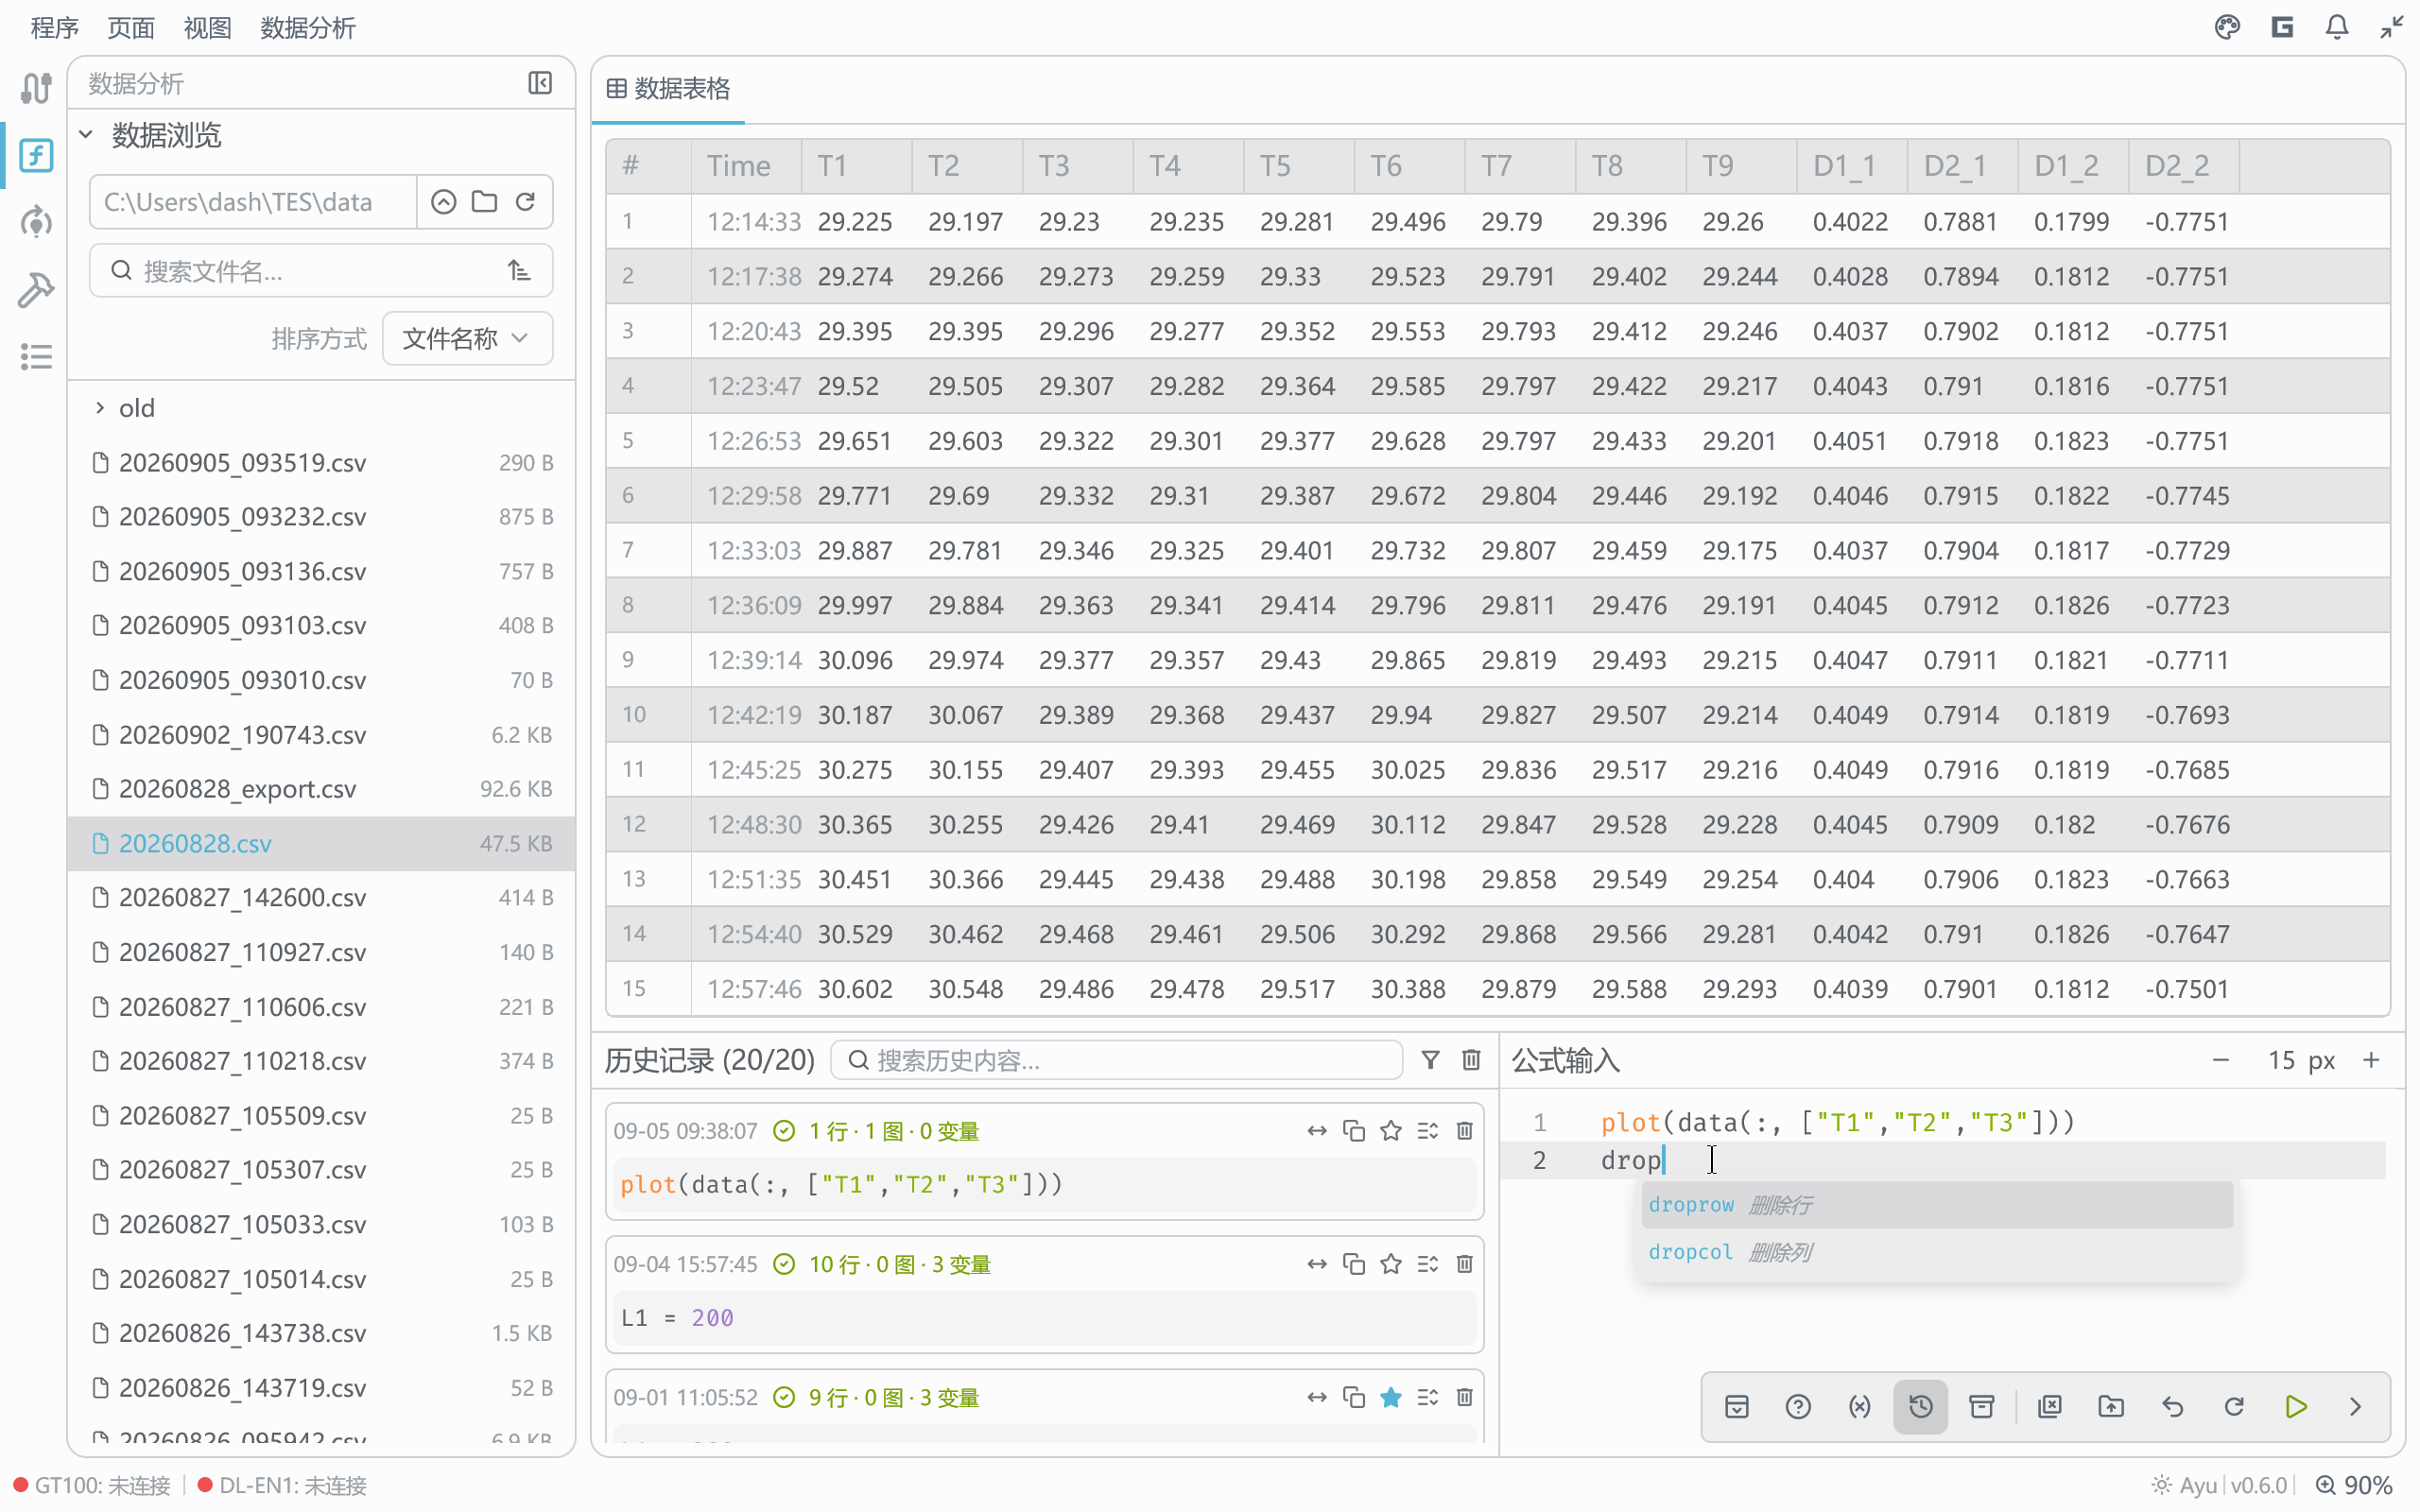2420x1512 pixels.
Task: Toggle ascending sort order for files
Action: click(518, 271)
